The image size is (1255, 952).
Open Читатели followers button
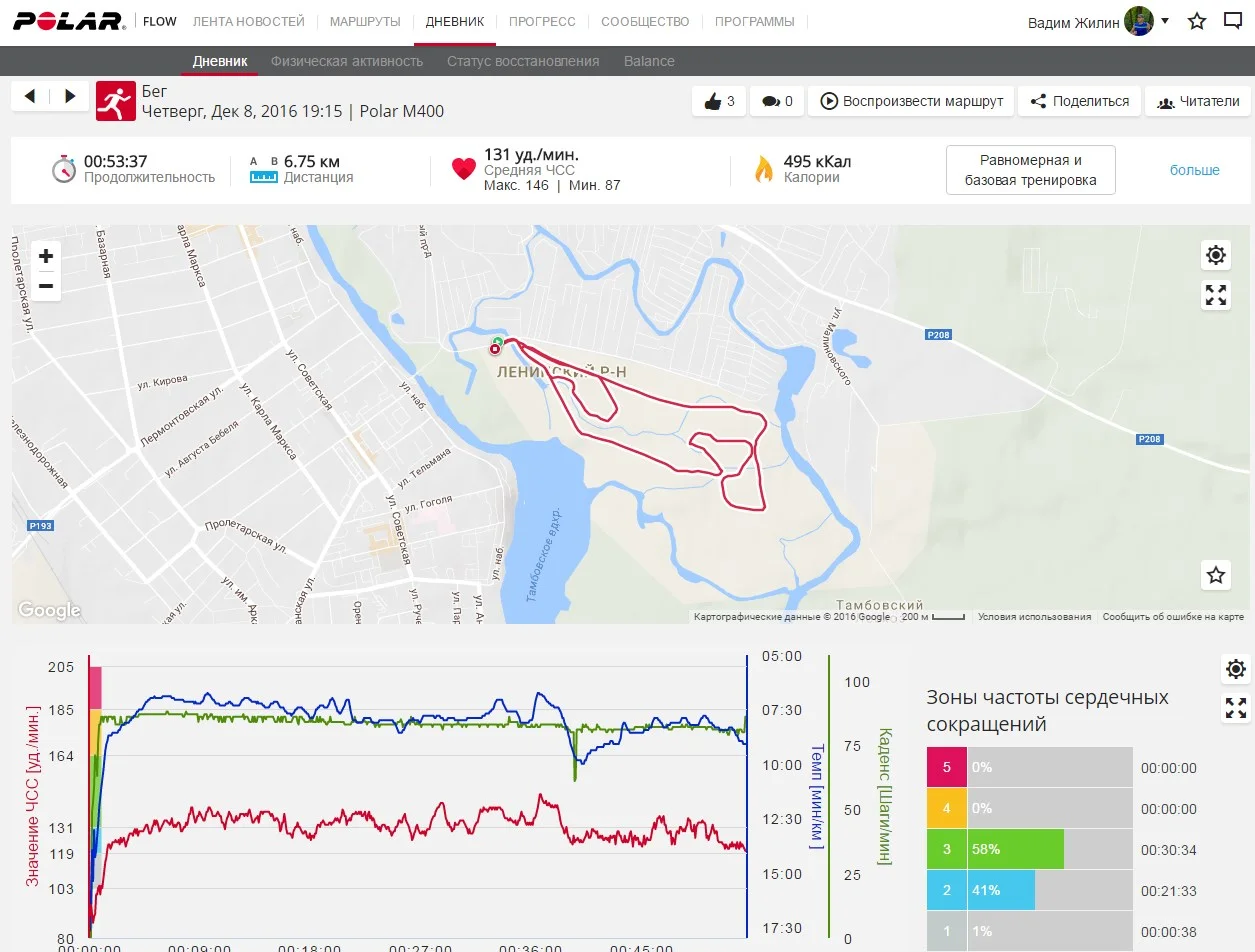(1198, 101)
